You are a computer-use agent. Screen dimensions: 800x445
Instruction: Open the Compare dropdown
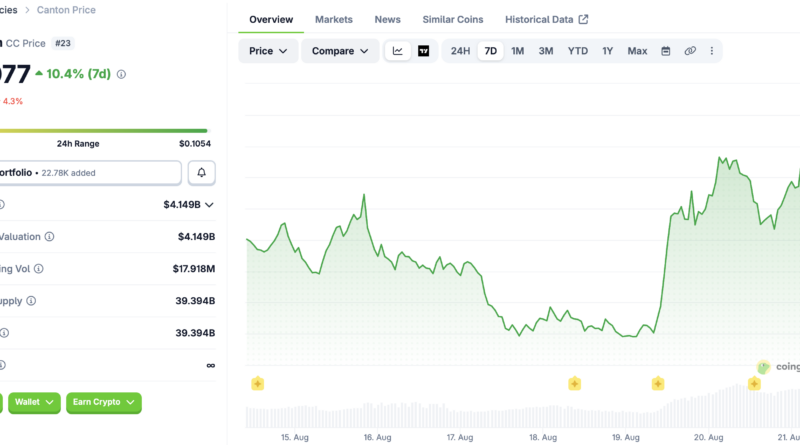(340, 51)
